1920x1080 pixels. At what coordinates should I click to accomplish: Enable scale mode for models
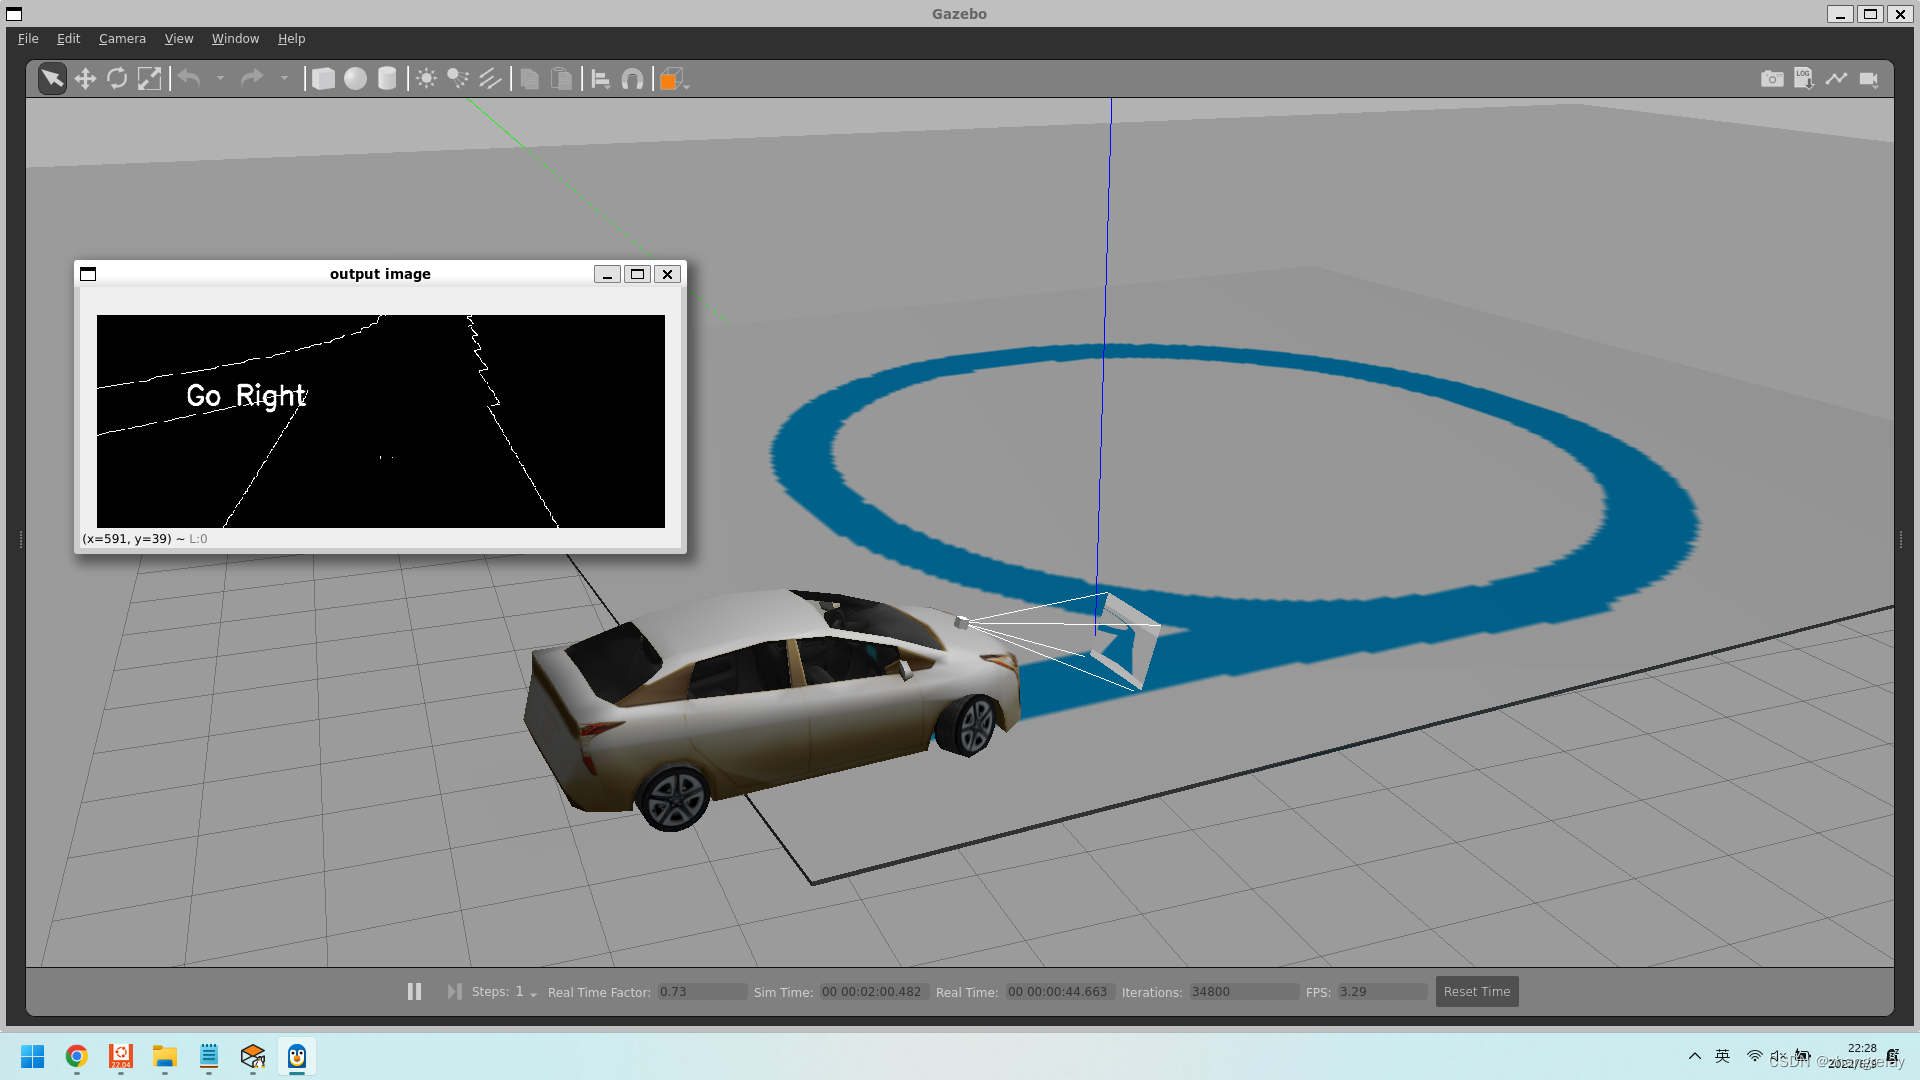tap(150, 79)
